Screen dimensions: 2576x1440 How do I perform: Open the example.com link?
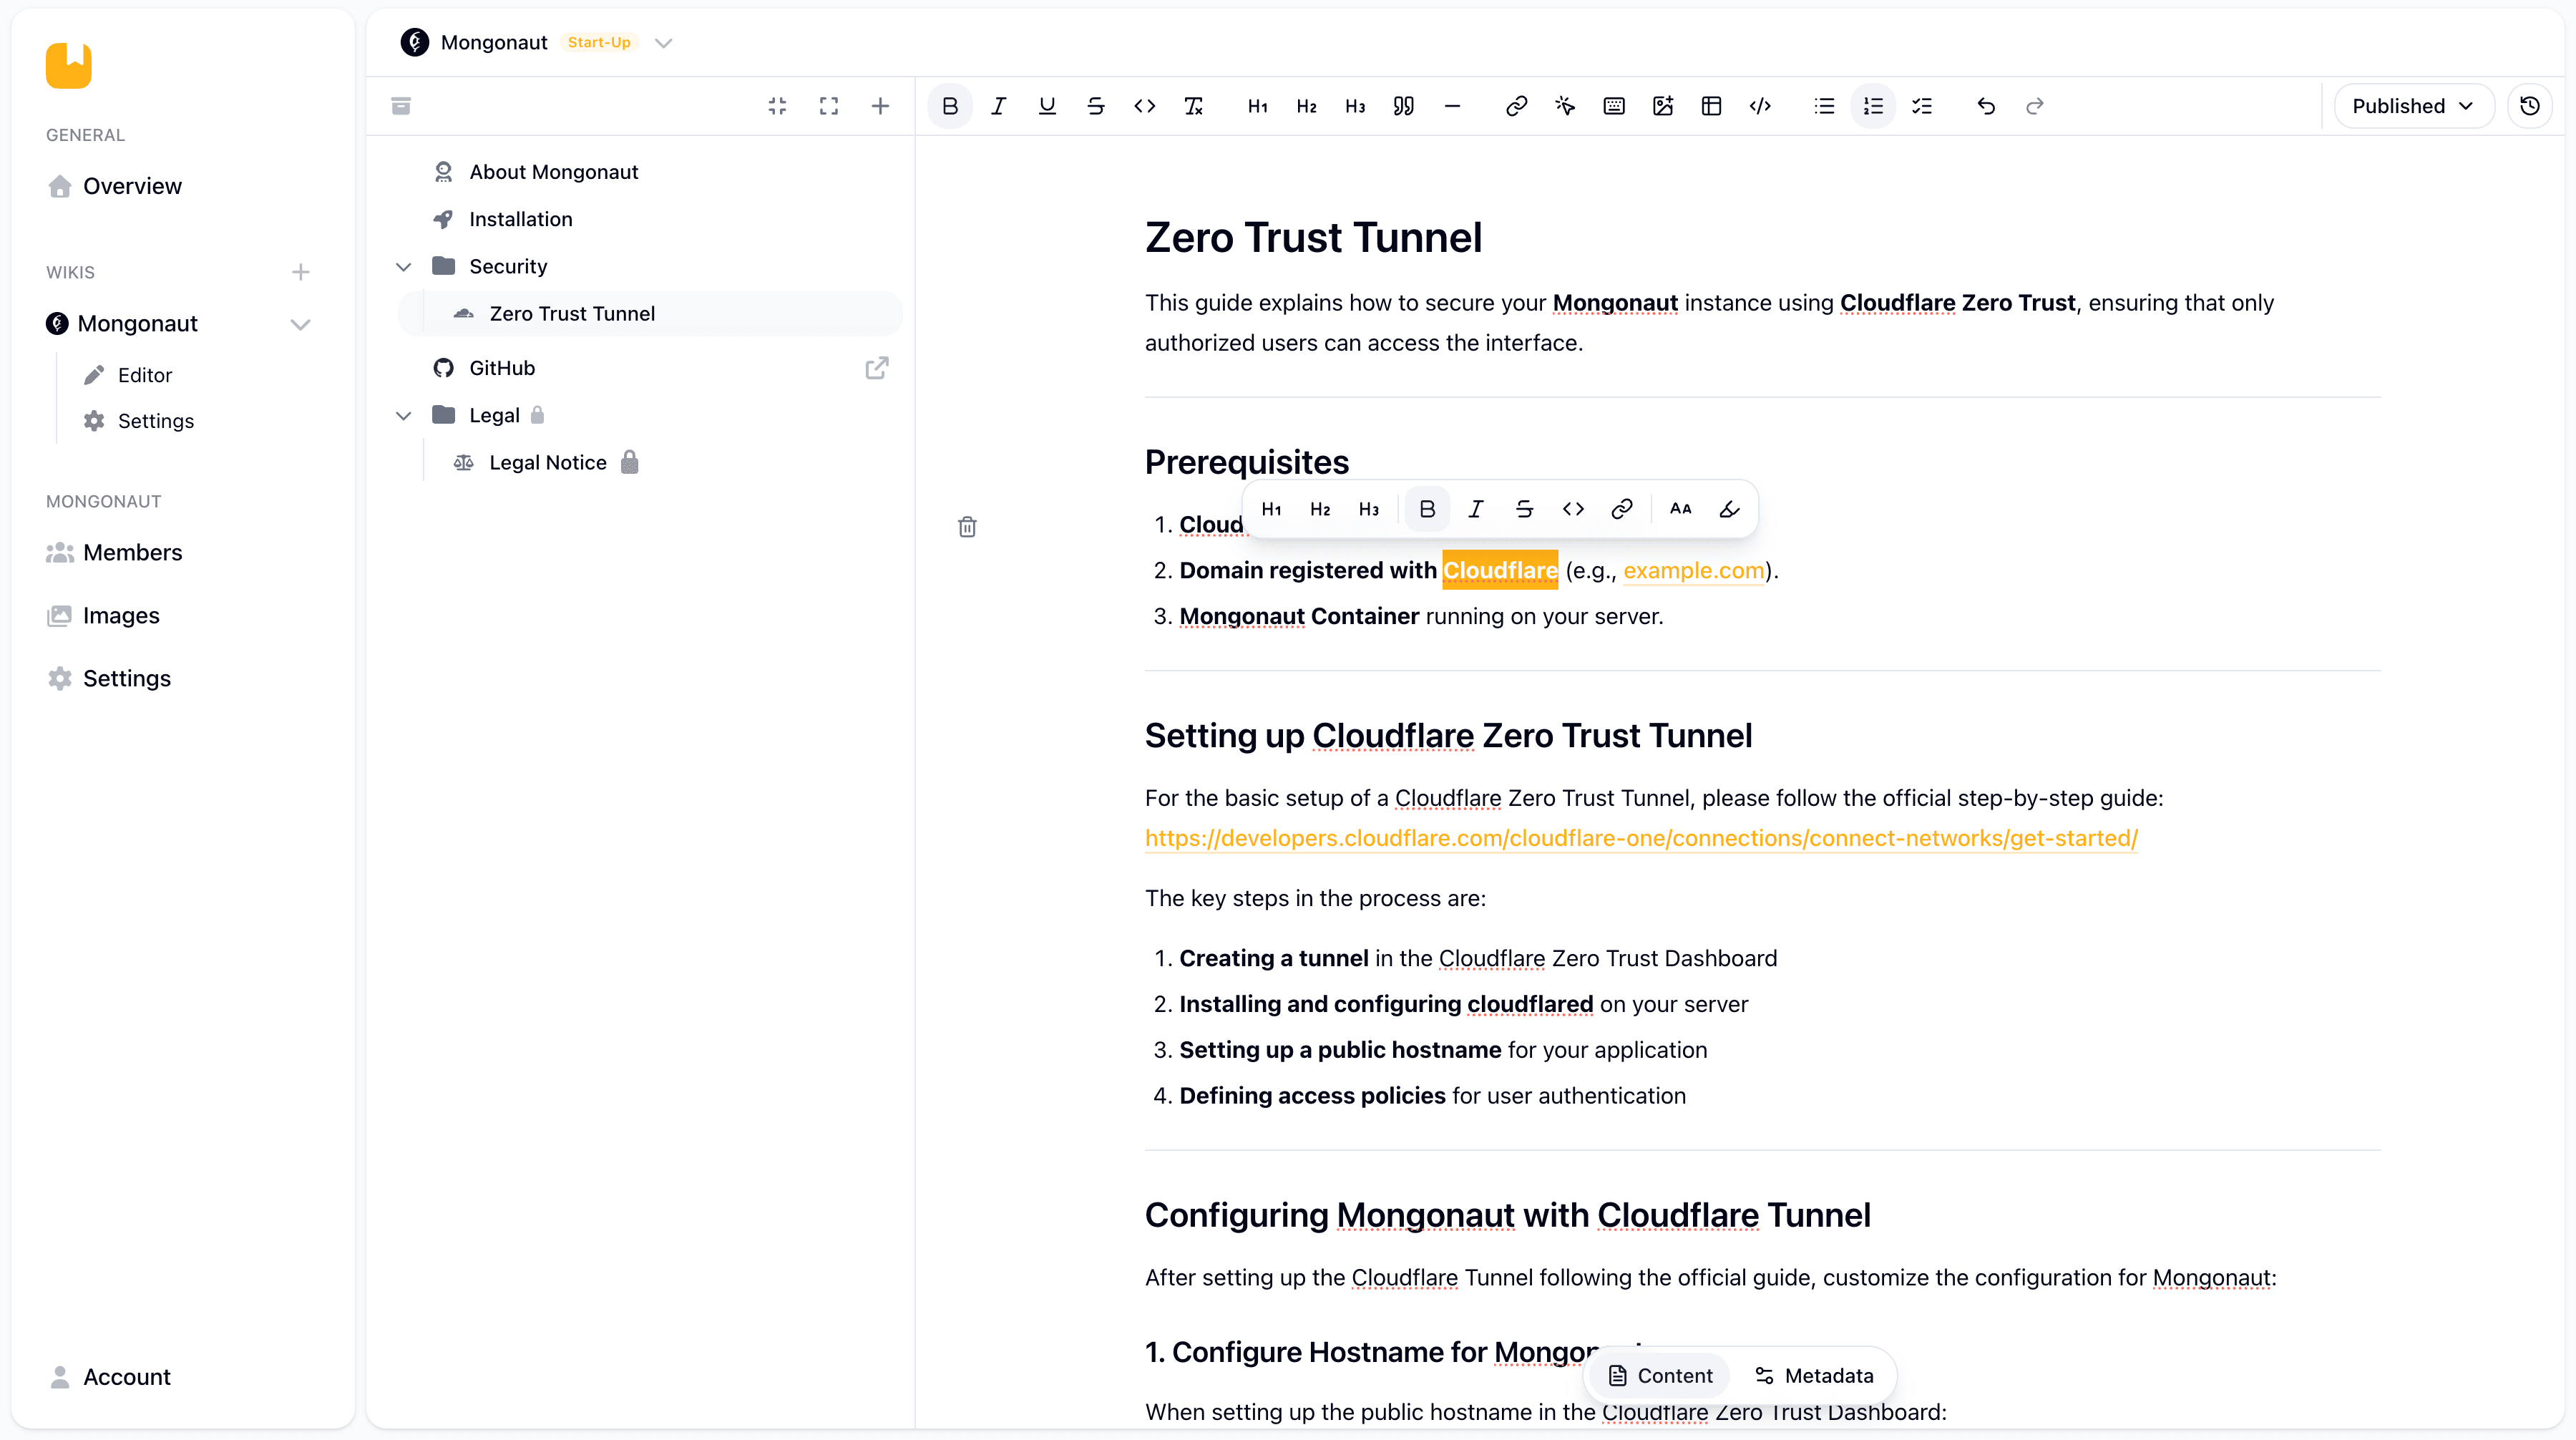1694,570
